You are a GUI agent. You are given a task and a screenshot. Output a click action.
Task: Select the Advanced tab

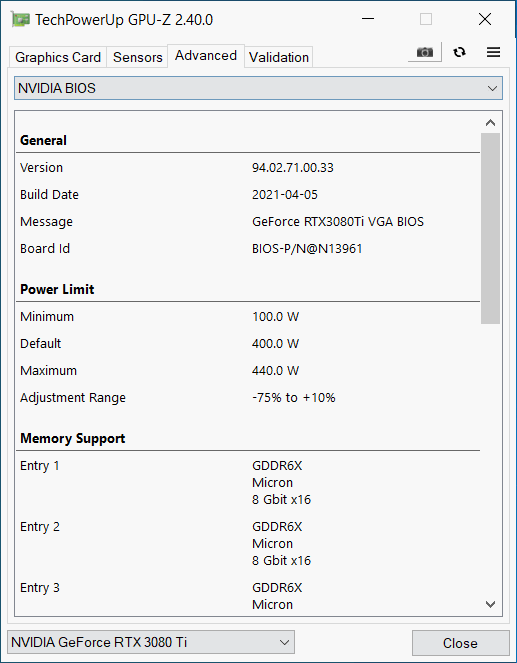206,55
